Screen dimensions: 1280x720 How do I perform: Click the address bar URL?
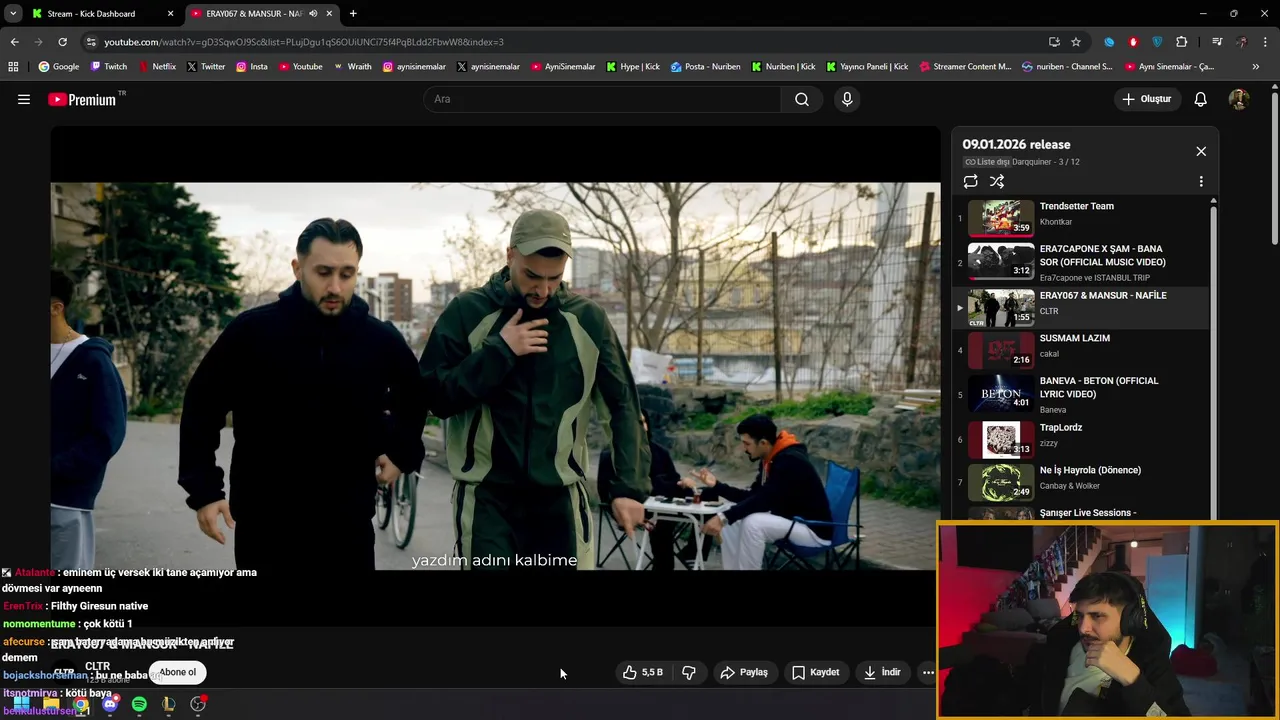tap(304, 42)
